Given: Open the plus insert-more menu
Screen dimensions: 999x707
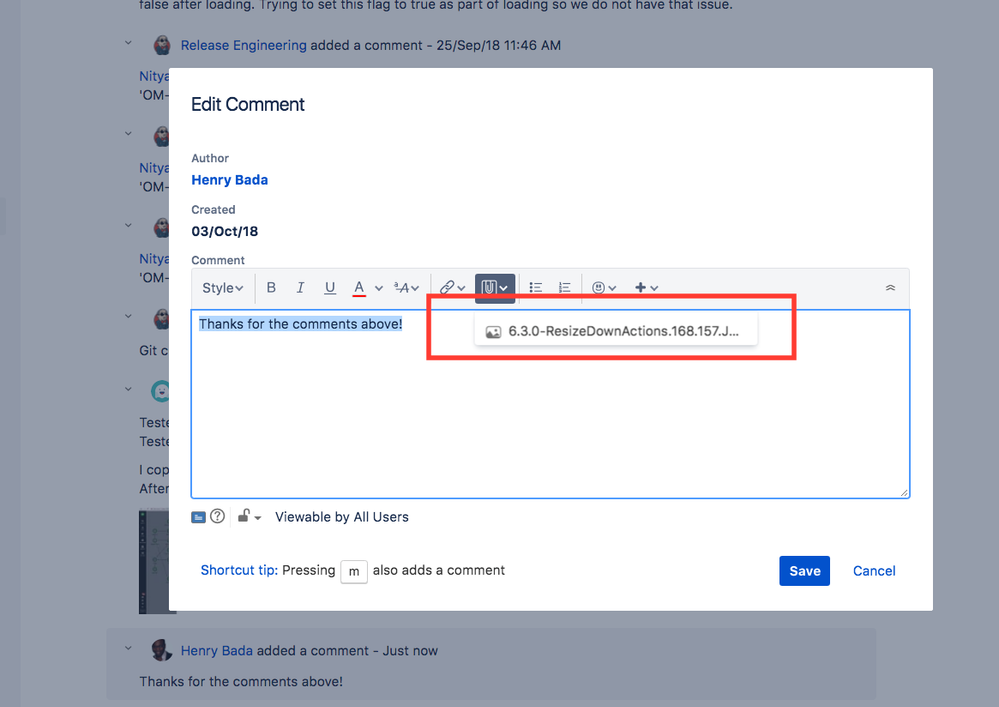Looking at the screenshot, I should coord(646,288).
